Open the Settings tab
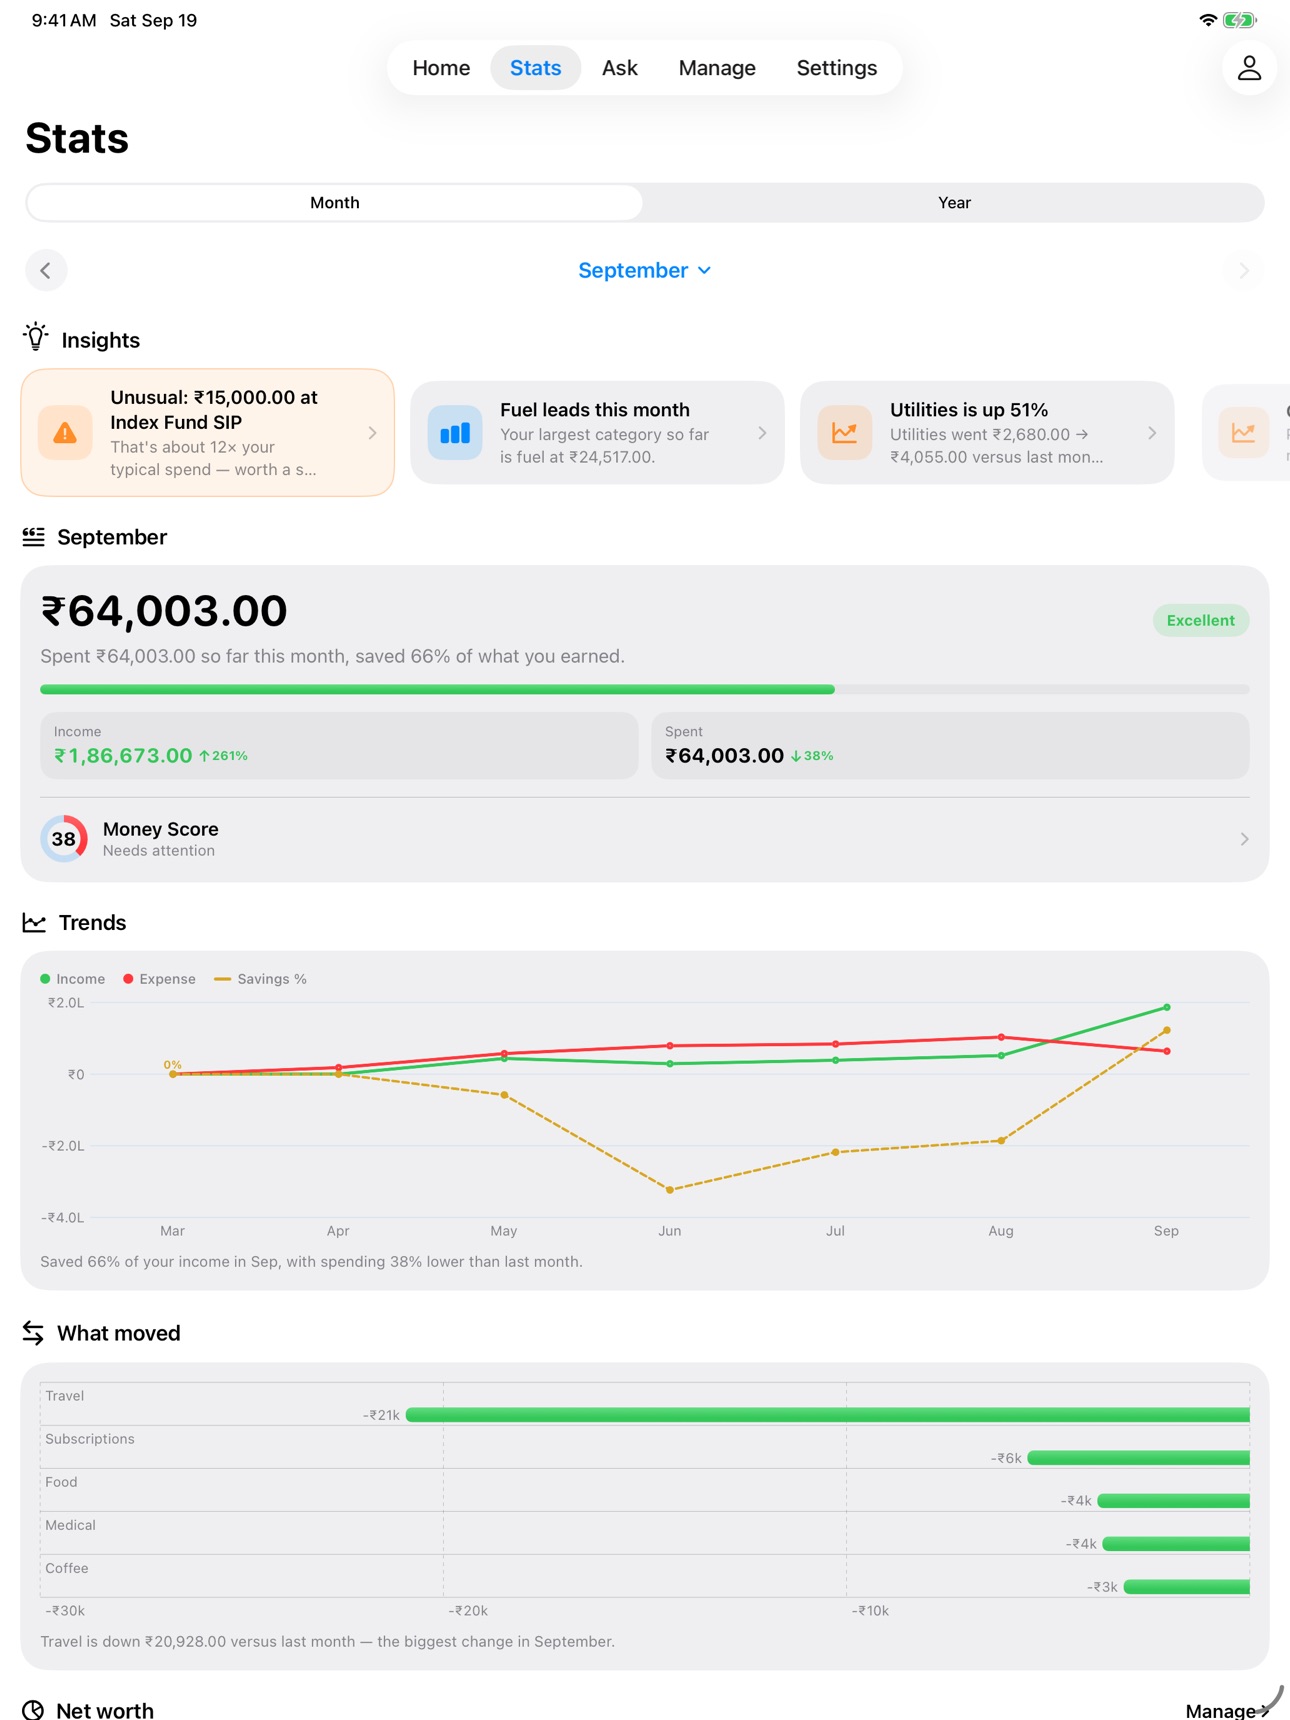This screenshot has height=1720, width=1290. click(x=837, y=68)
